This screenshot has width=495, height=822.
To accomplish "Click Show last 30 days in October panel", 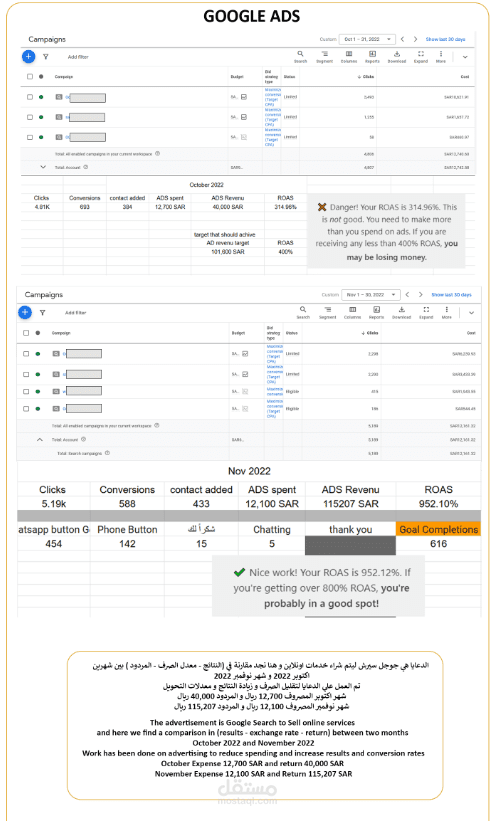I will pyautogui.click(x=445, y=39).
